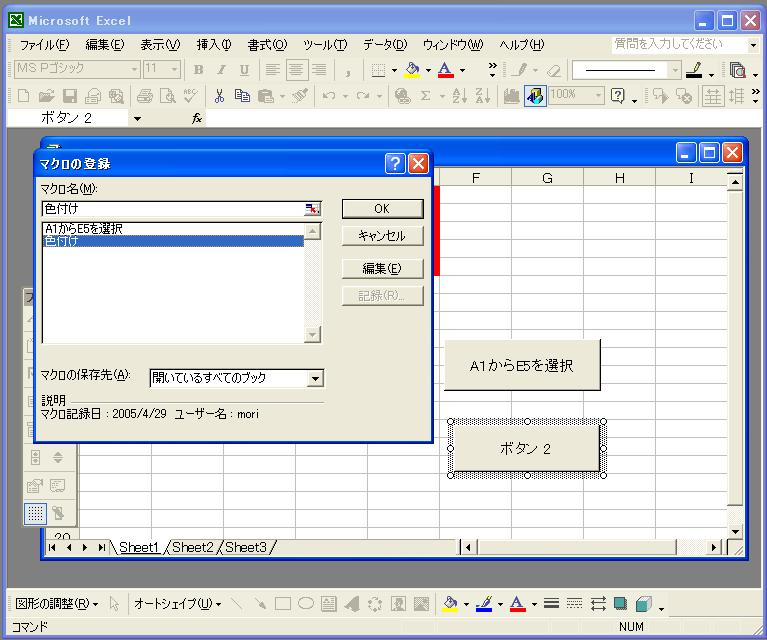Open the View menu (表示)
The image size is (767, 640).
click(160, 45)
